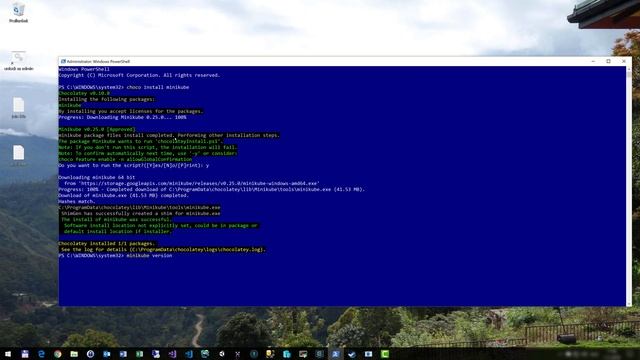
Task: Click the PowerShell vertical scrollbar
Action: [629, 186]
